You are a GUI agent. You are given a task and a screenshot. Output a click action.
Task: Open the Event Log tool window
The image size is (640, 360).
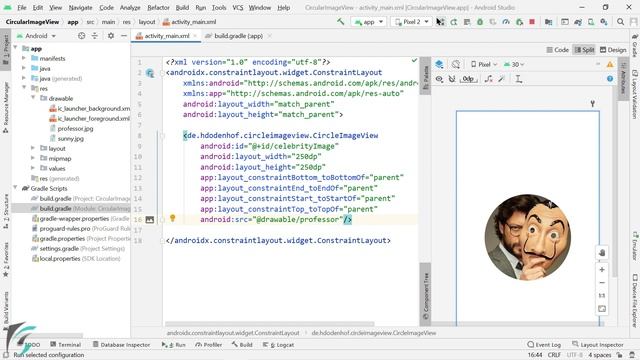pos(544,345)
